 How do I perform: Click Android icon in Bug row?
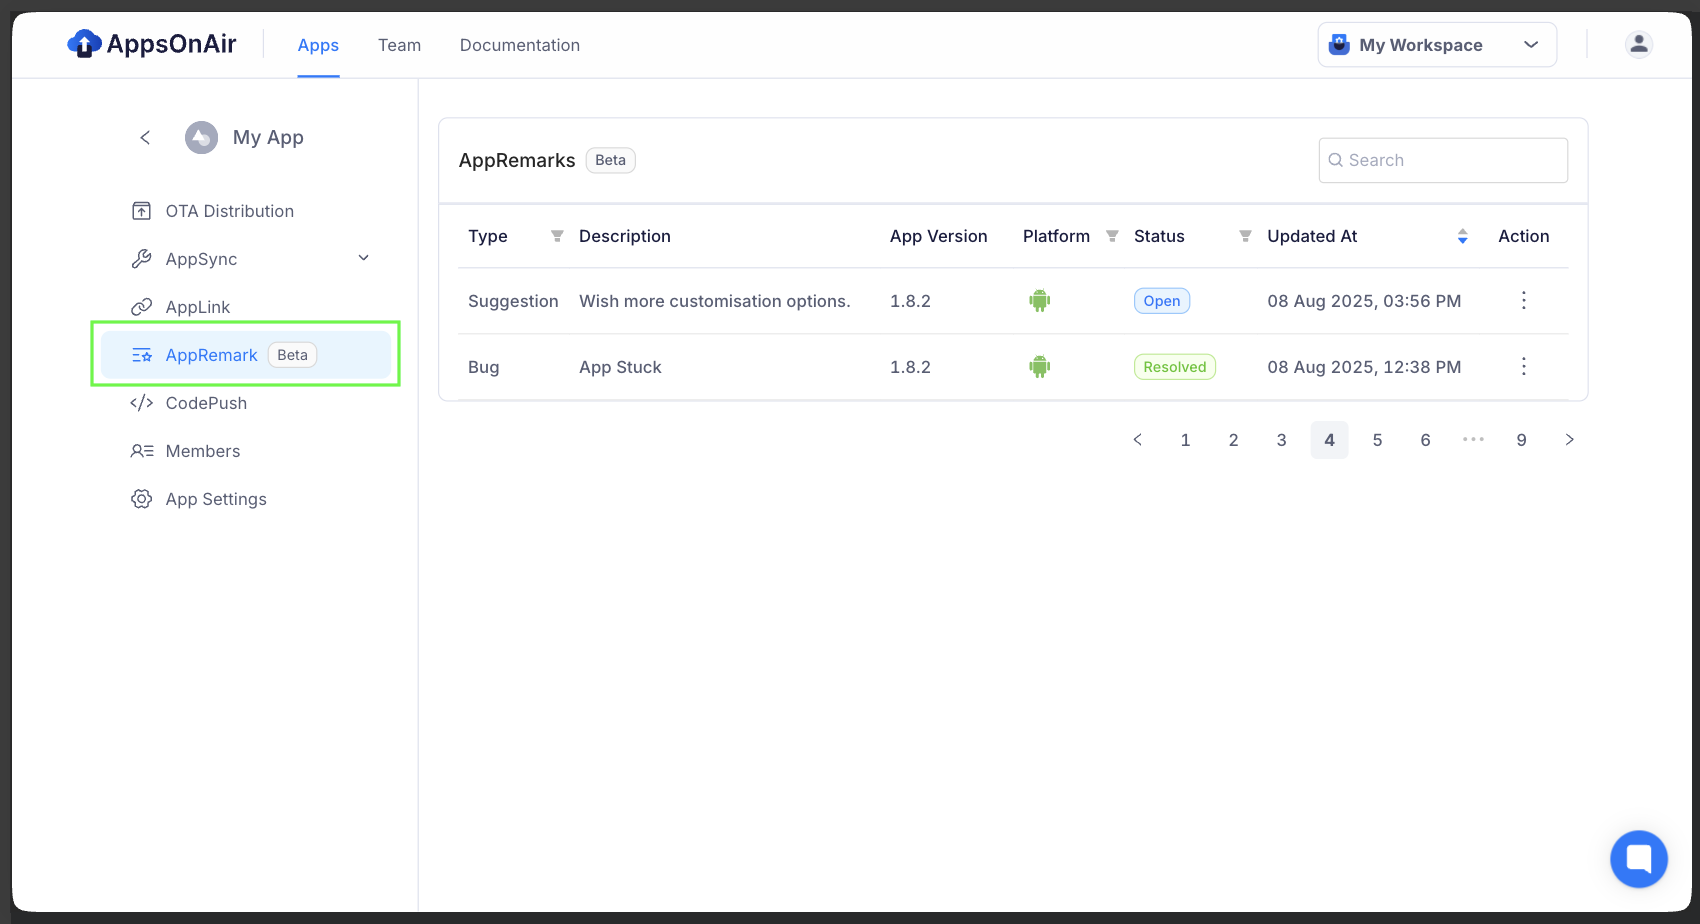(x=1040, y=366)
